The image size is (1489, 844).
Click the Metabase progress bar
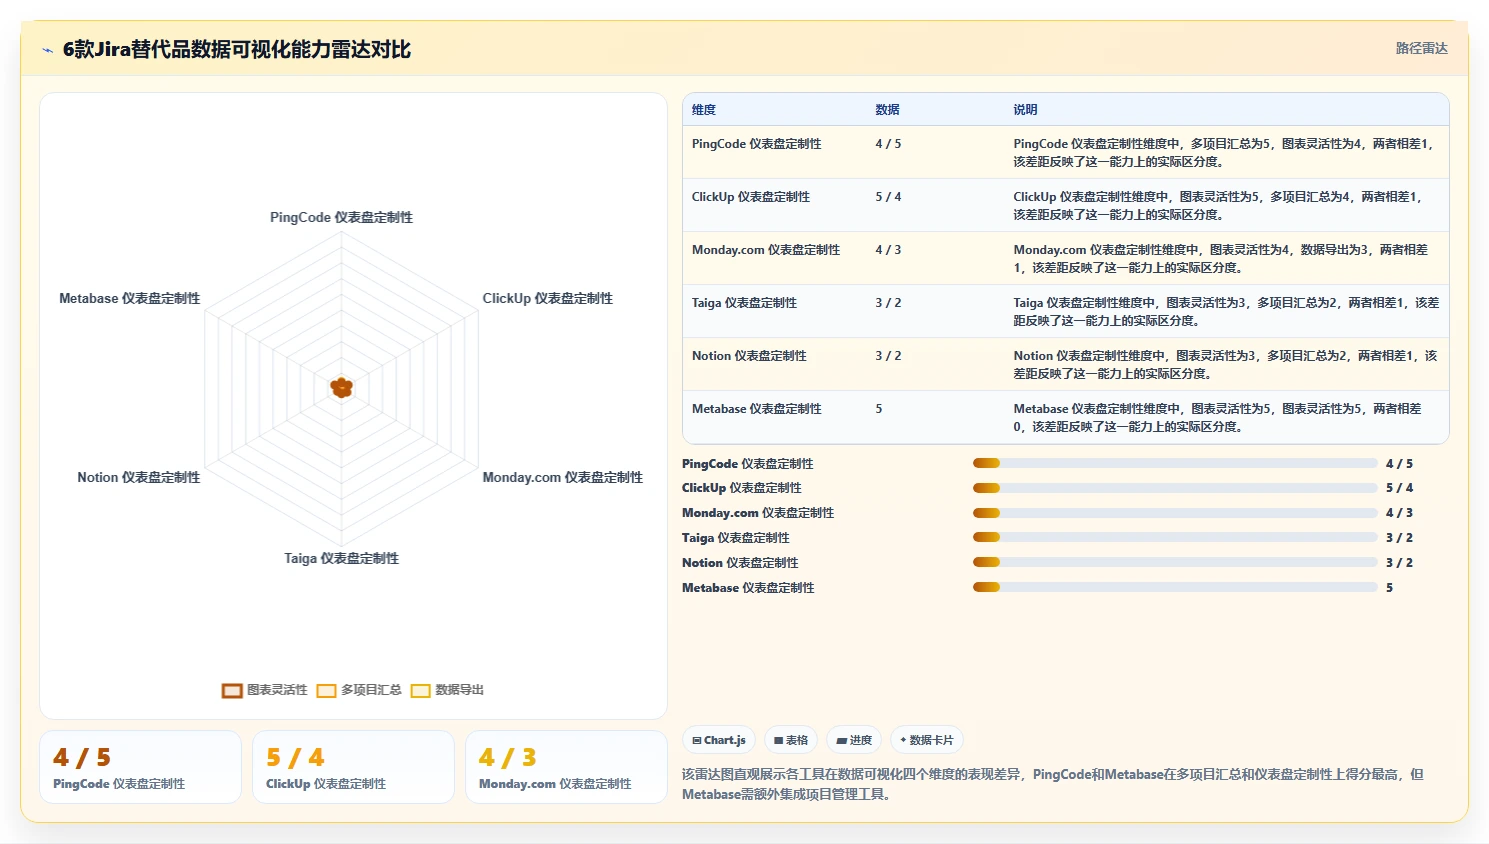click(x=1175, y=587)
